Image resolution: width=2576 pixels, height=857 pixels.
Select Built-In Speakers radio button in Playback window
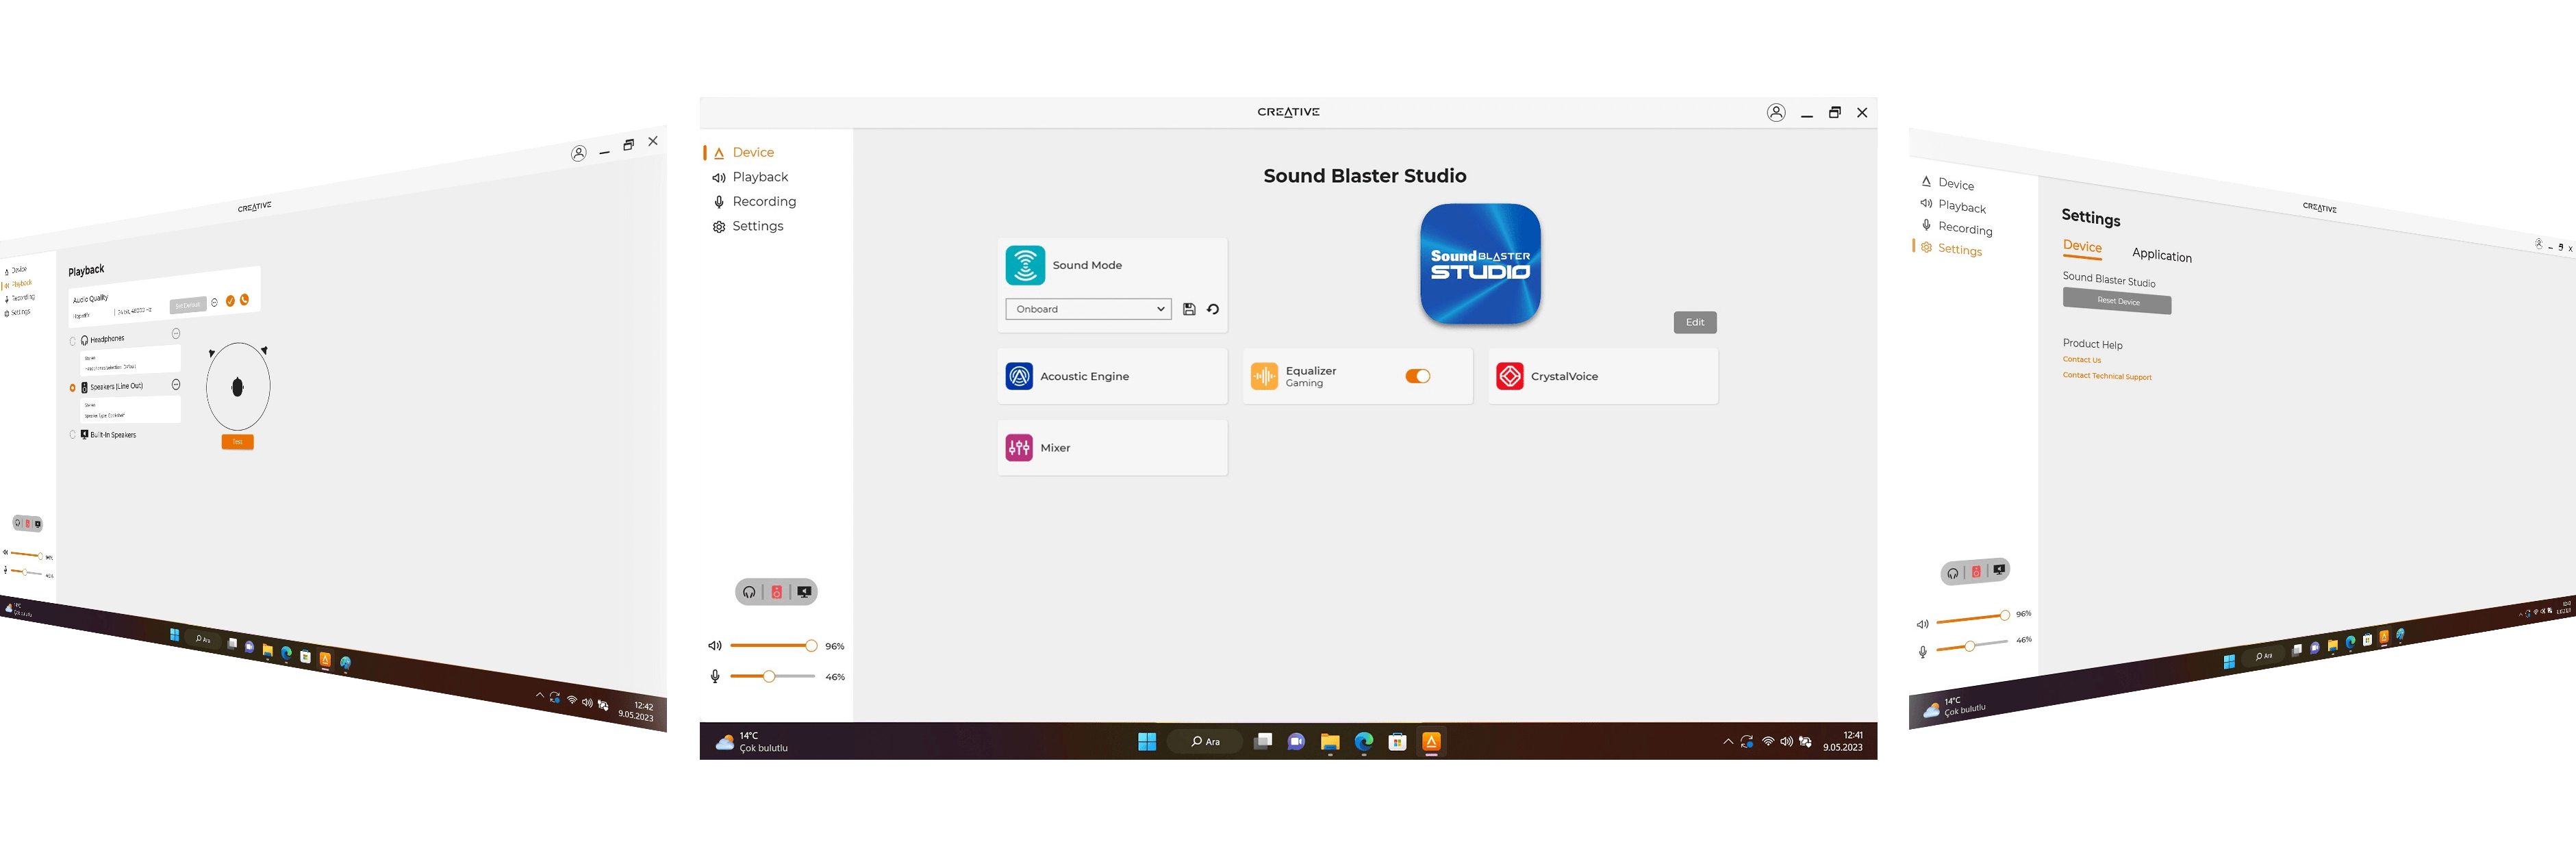point(72,435)
